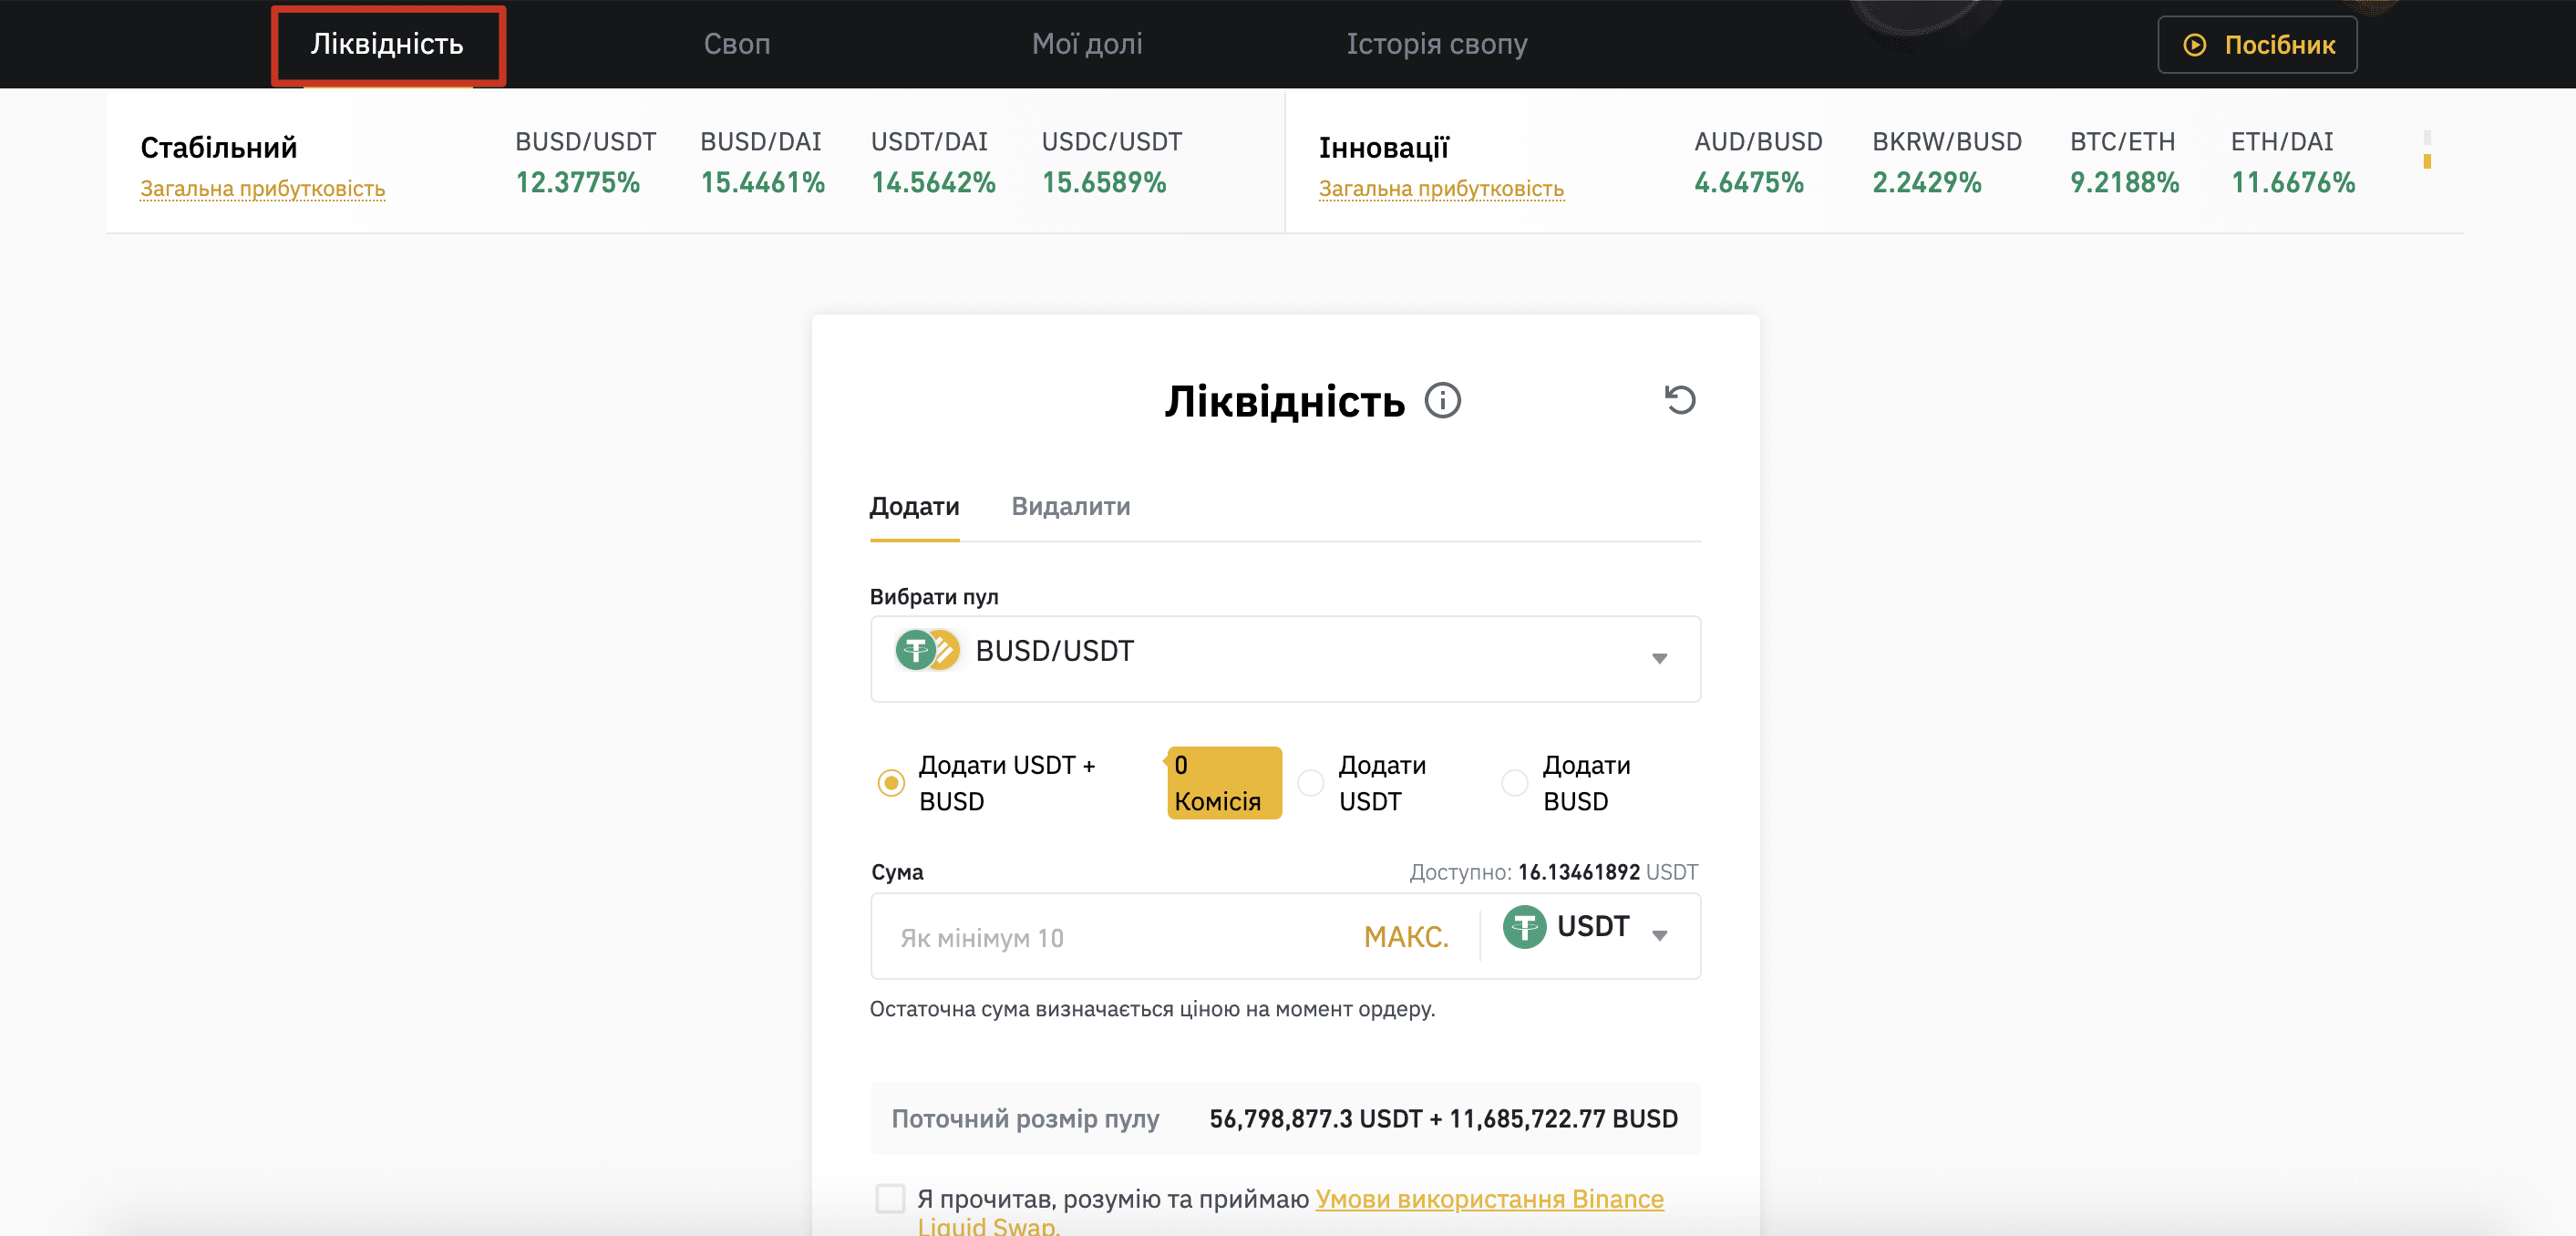Screen dimensions: 2576x1236
Task: Click the play icon in Посібник button
Action: point(2194,45)
